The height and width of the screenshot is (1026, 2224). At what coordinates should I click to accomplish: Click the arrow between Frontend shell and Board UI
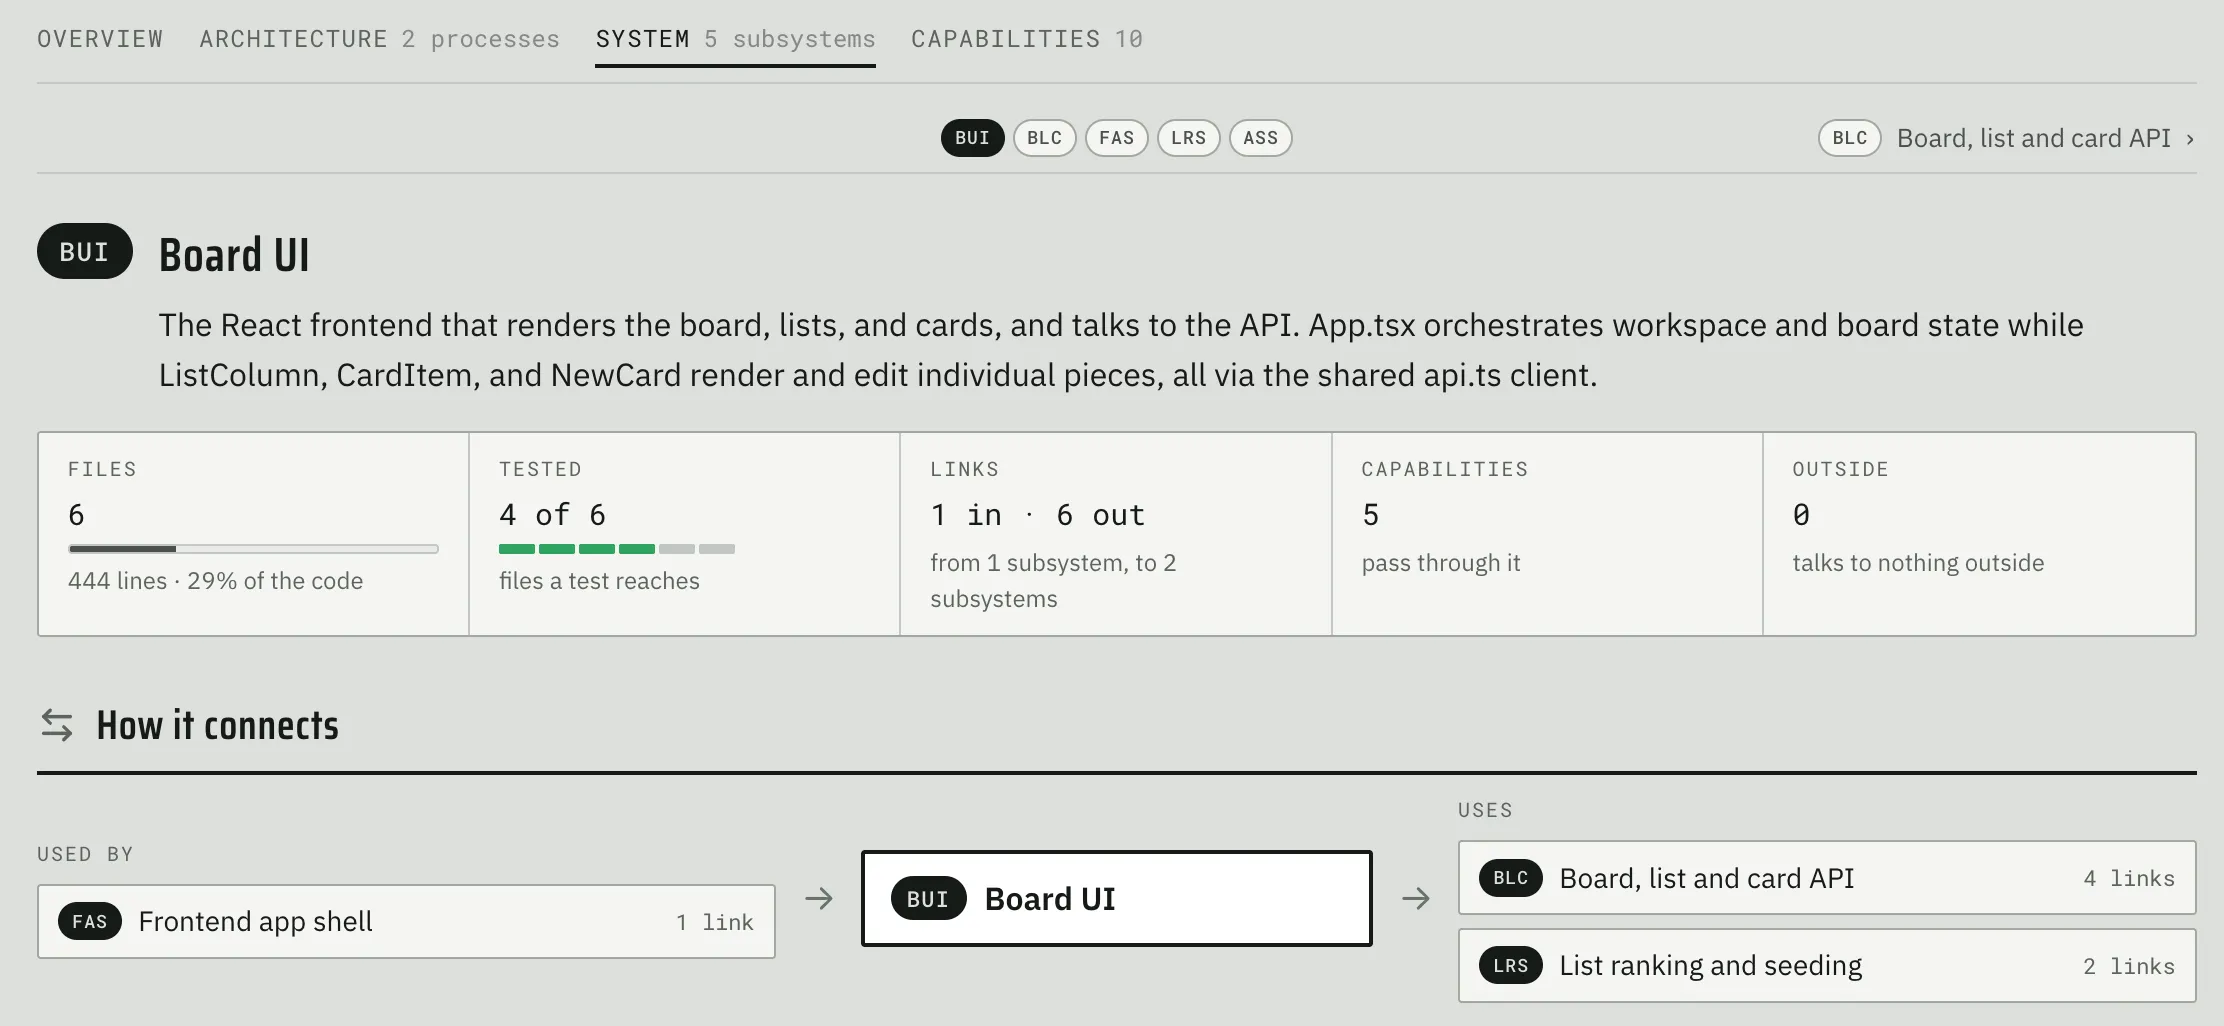(x=819, y=898)
